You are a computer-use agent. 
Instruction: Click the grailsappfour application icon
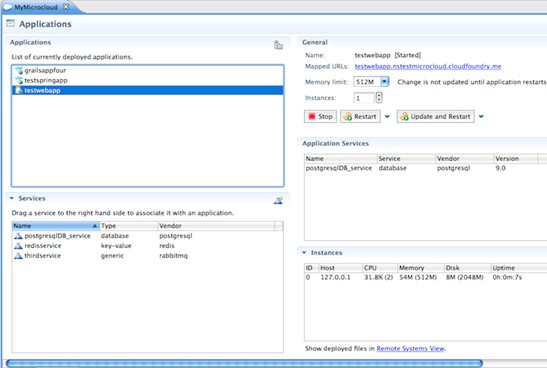[19, 70]
